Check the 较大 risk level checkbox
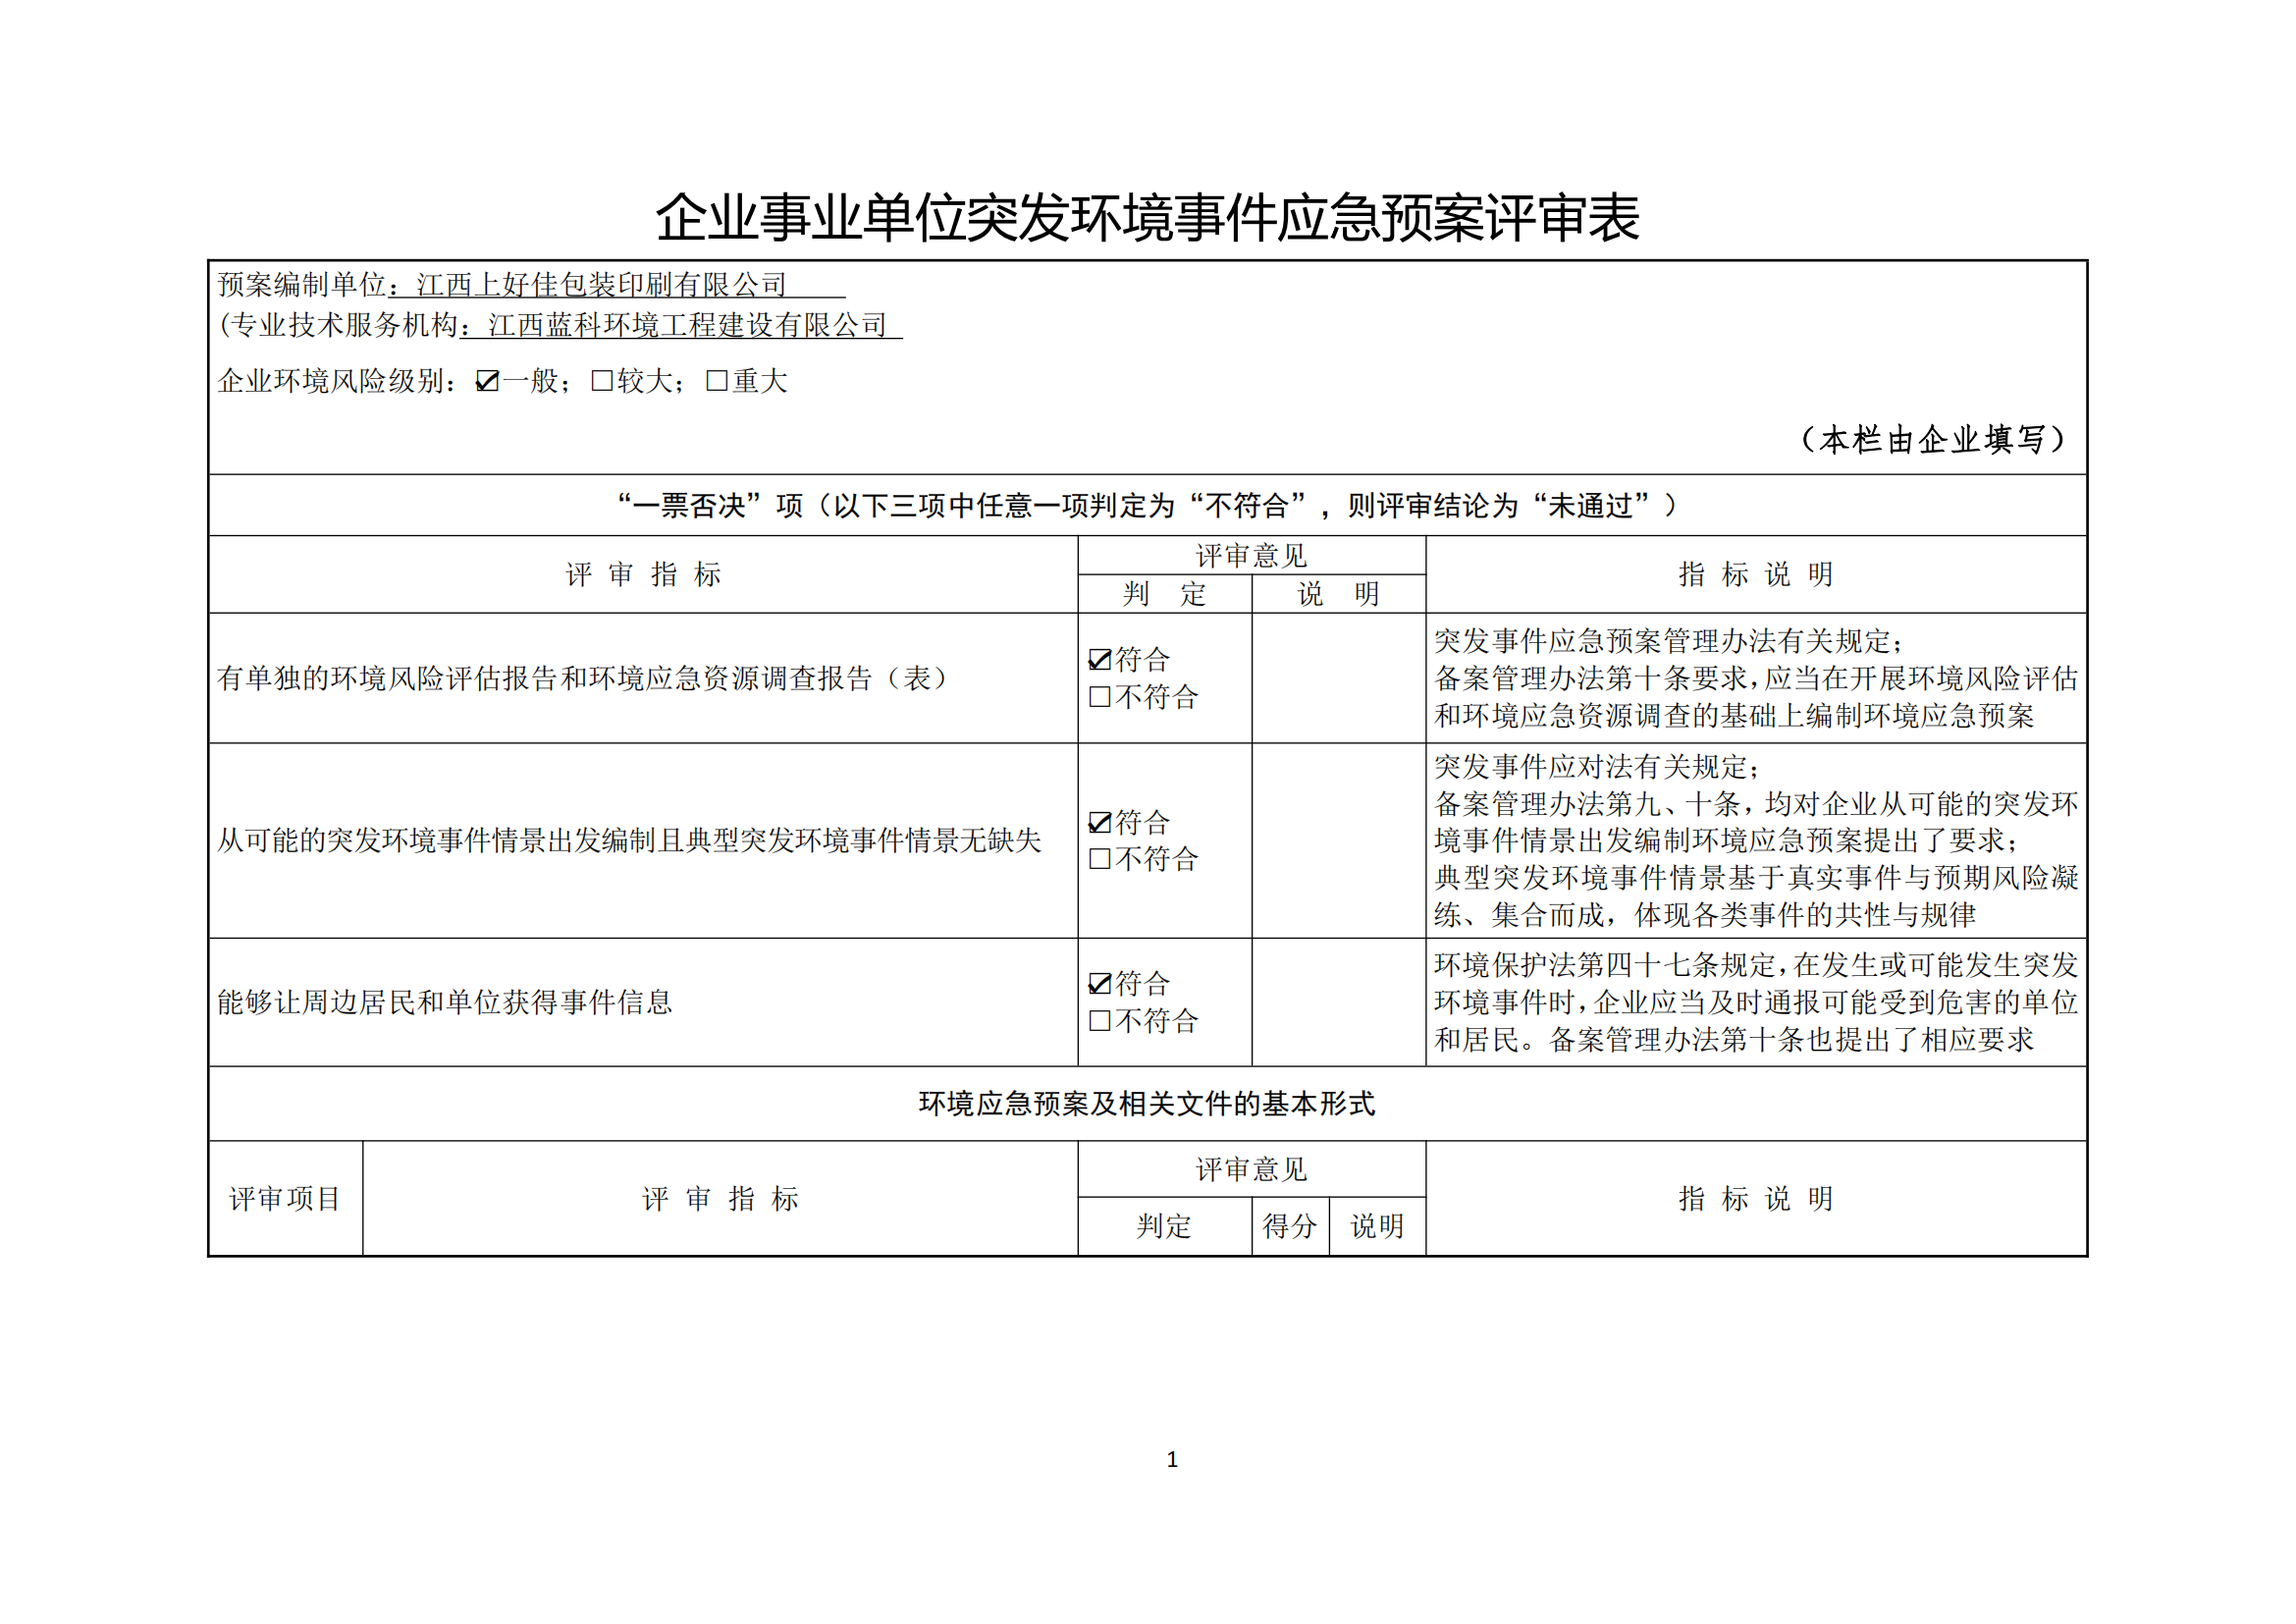 [601, 381]
